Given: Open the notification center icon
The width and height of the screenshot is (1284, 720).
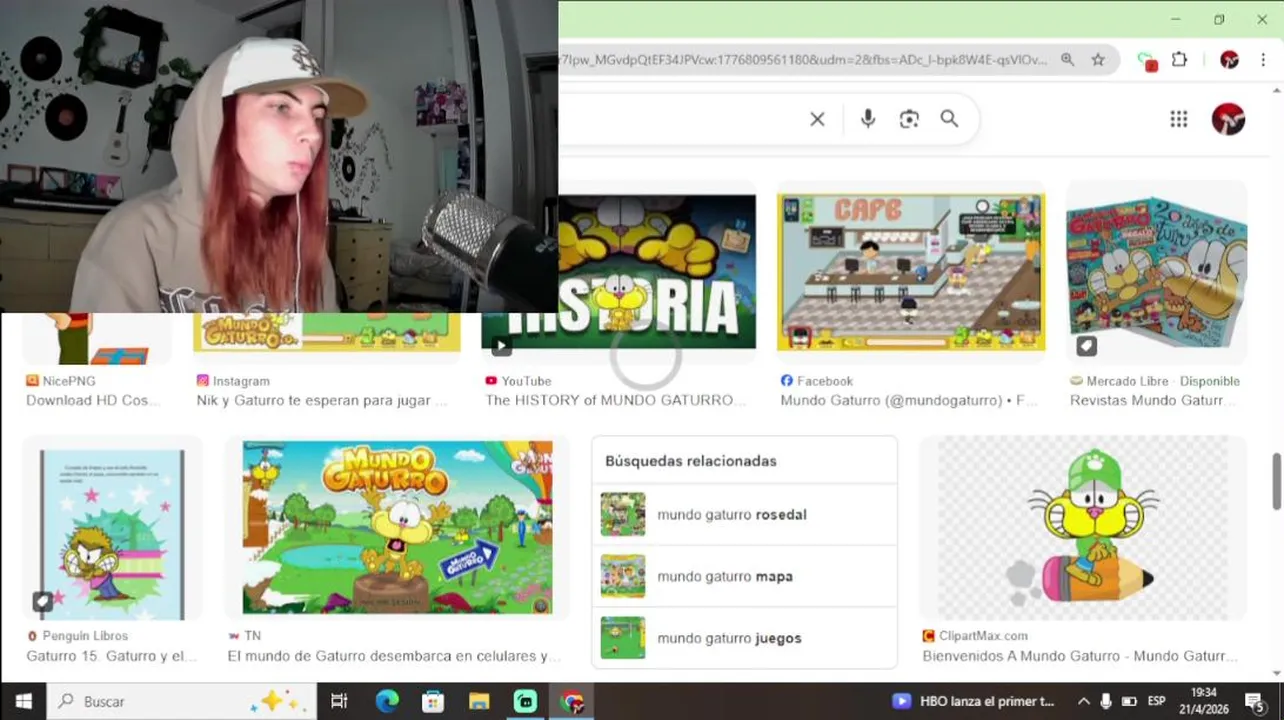Looking at the screenshot, I should [1254, 701].
